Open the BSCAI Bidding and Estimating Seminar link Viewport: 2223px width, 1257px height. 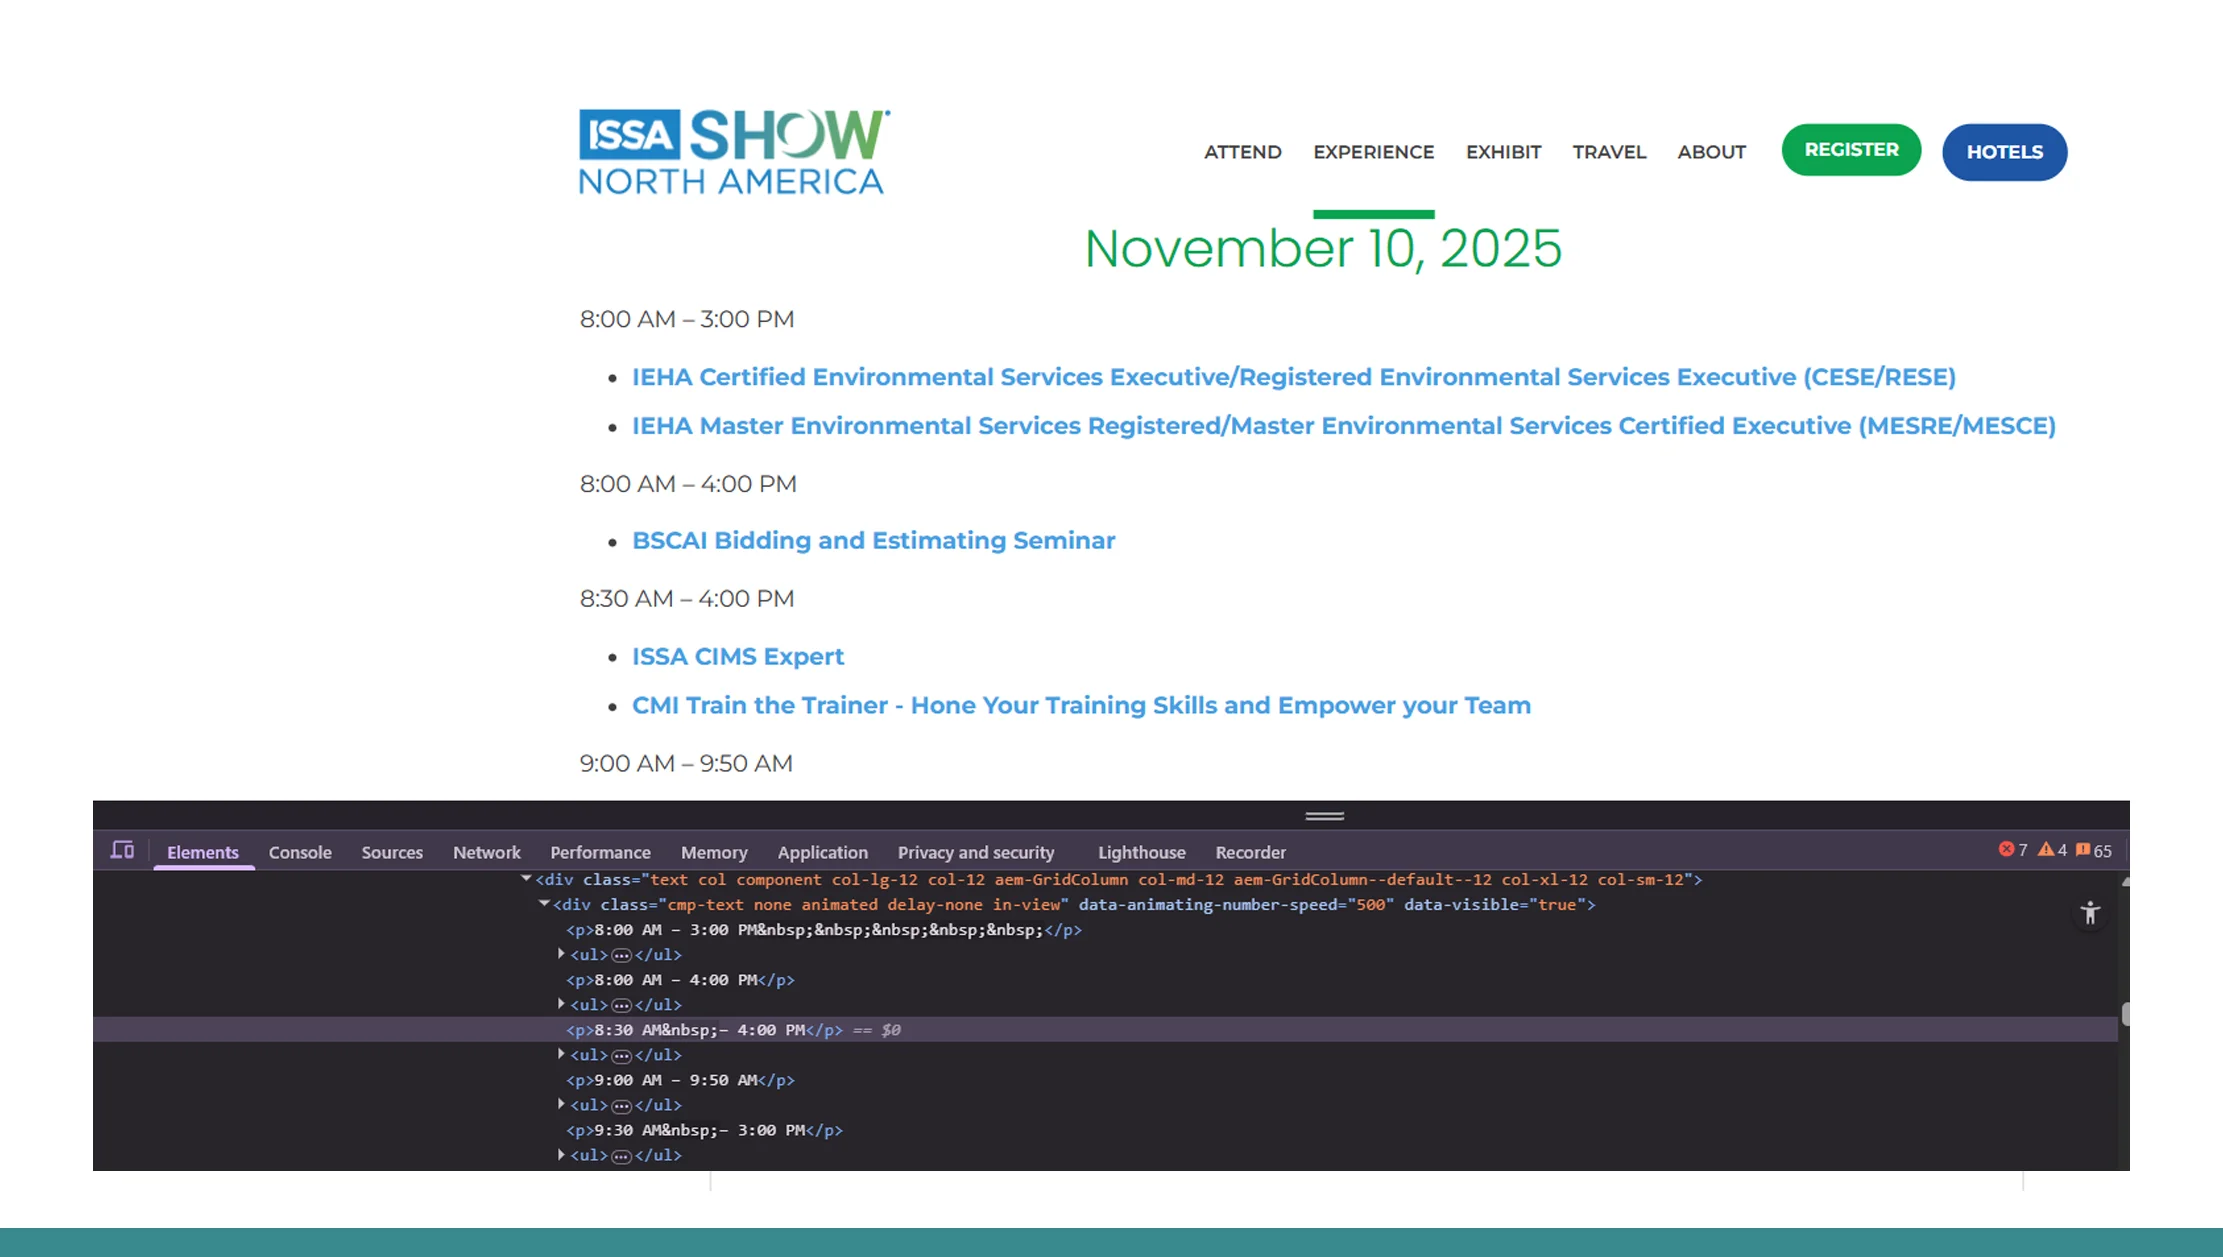tap(873, 540)
